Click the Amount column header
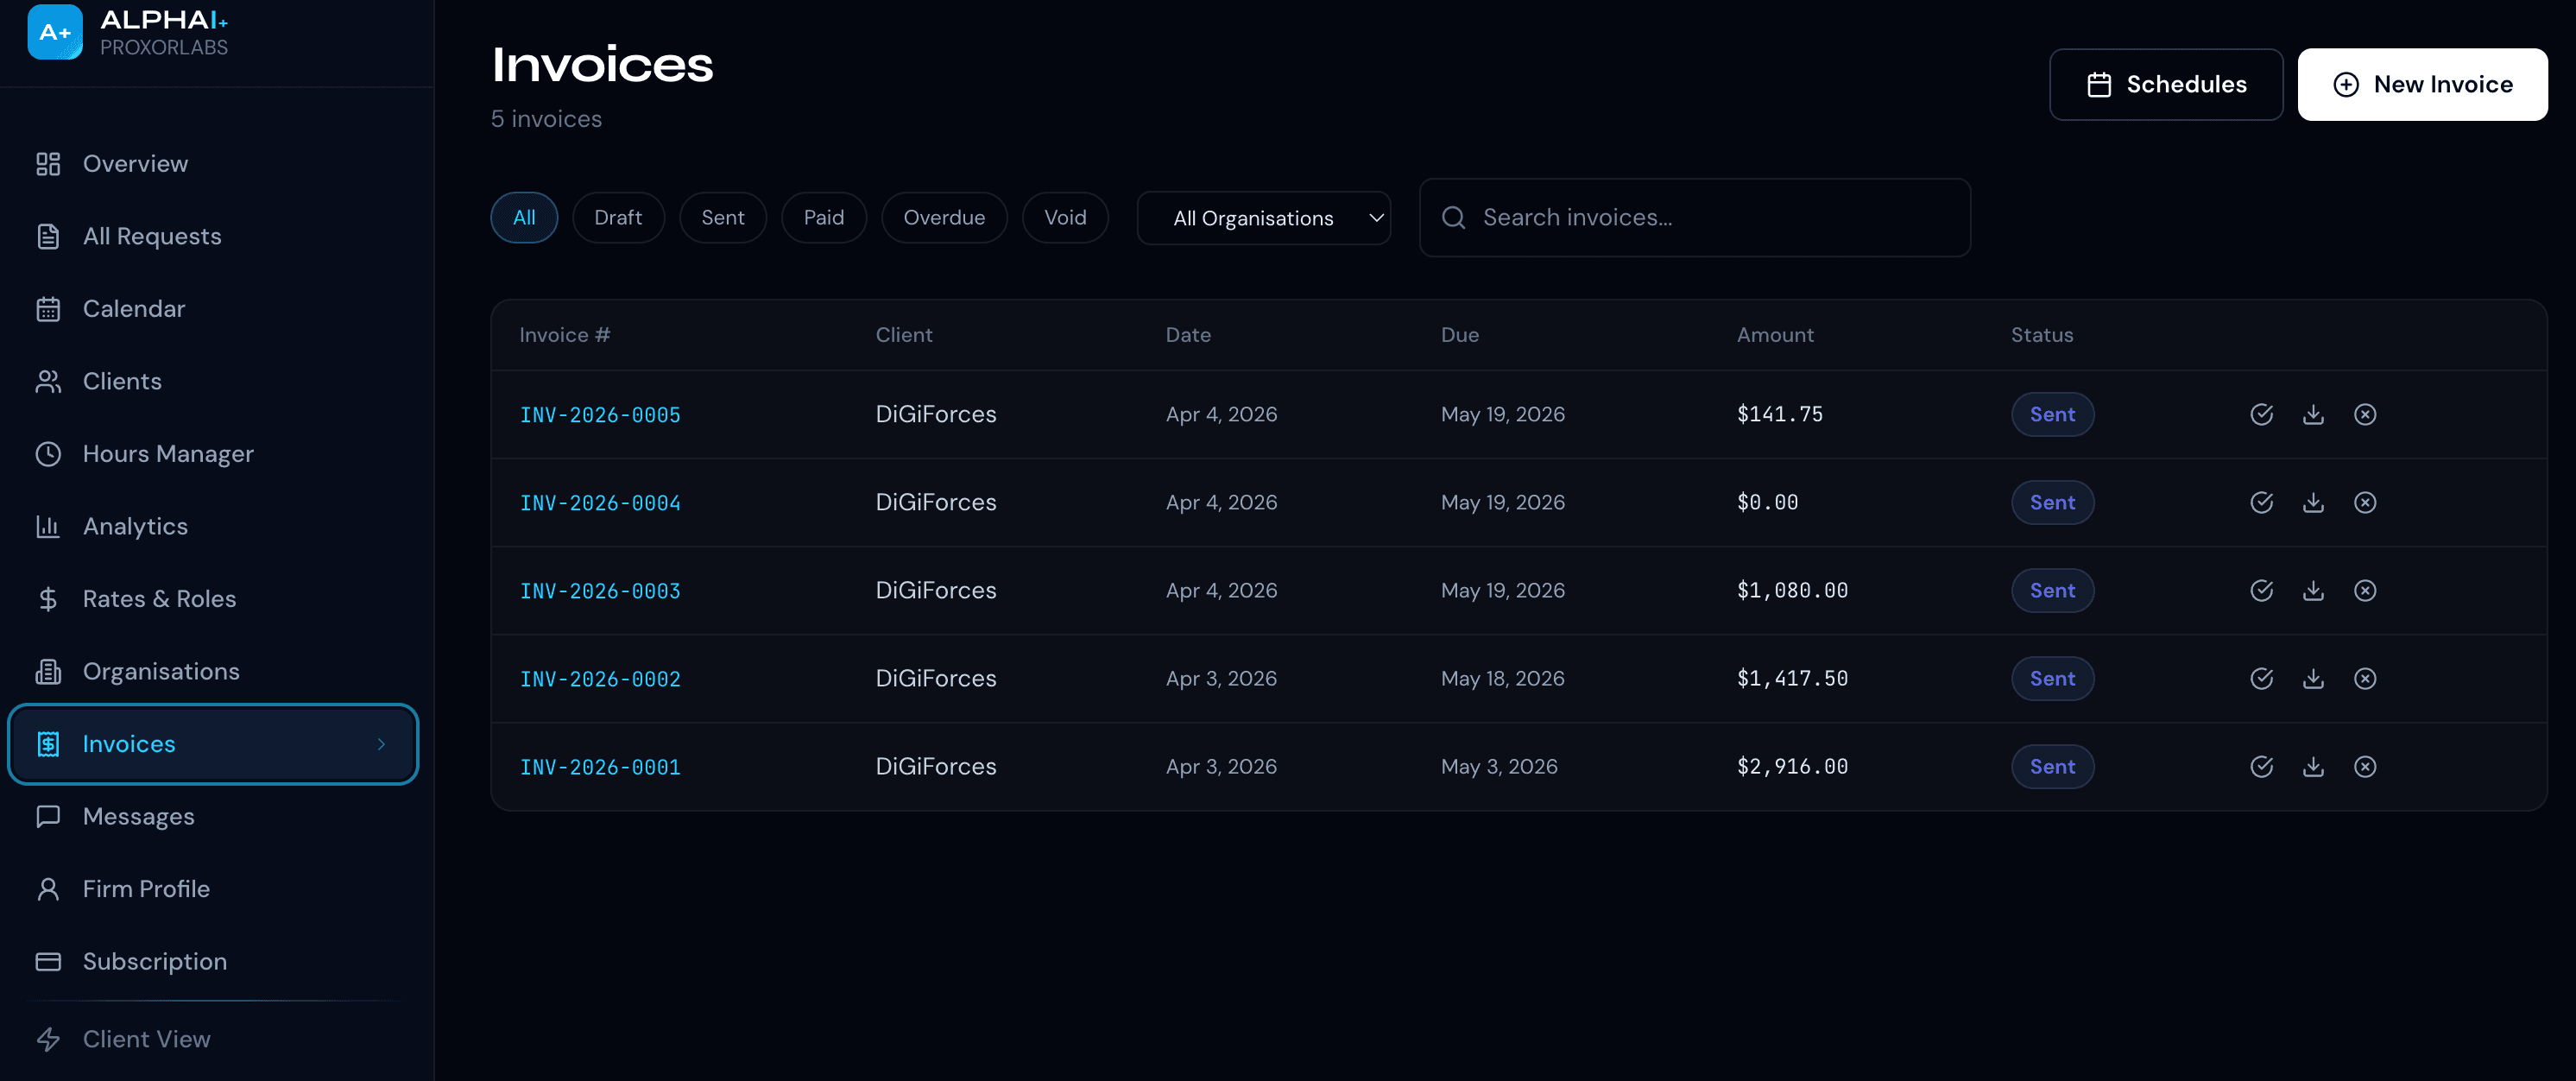The width and height of the screenshot is (2576, 1081). click(1774, 335)
